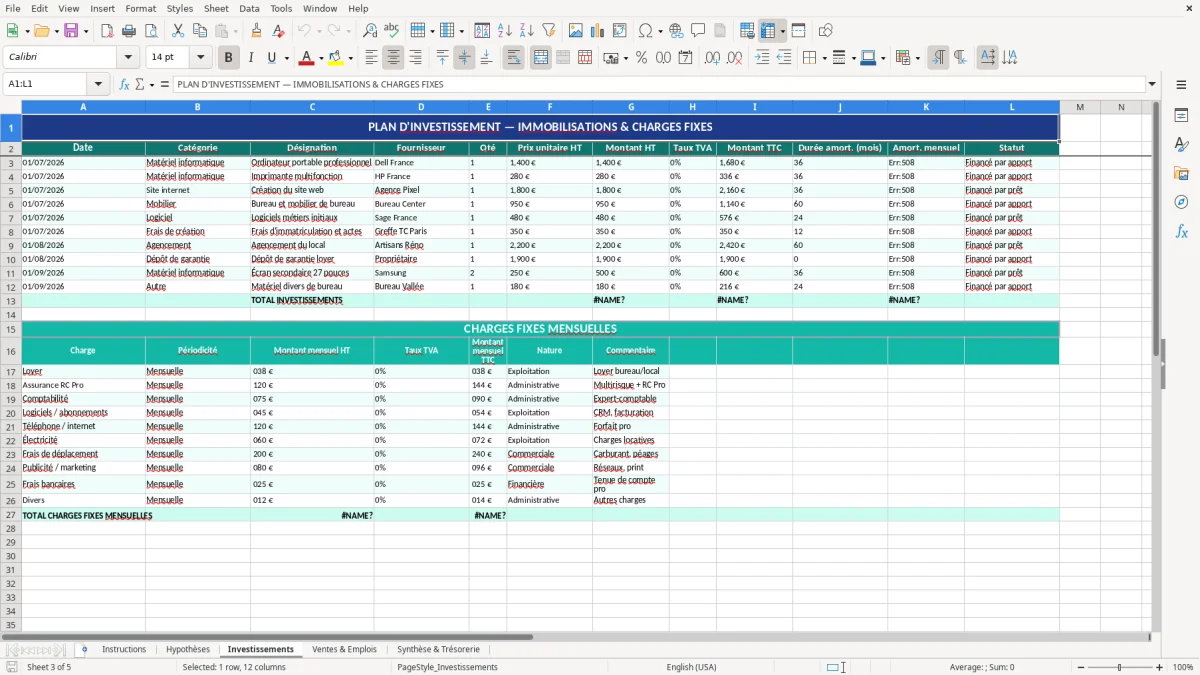1200x675 pixels.
Task: Select column header D
Action: [x=421, y=107]
